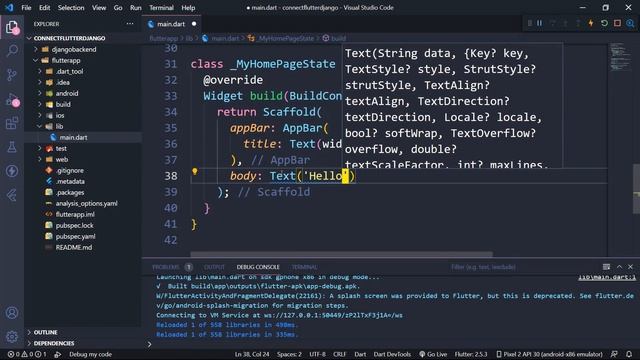Change UTF-8 encoding in status bar
This screenshot has height=360, width=640.
pyautogui.click(x=317, y=354)
